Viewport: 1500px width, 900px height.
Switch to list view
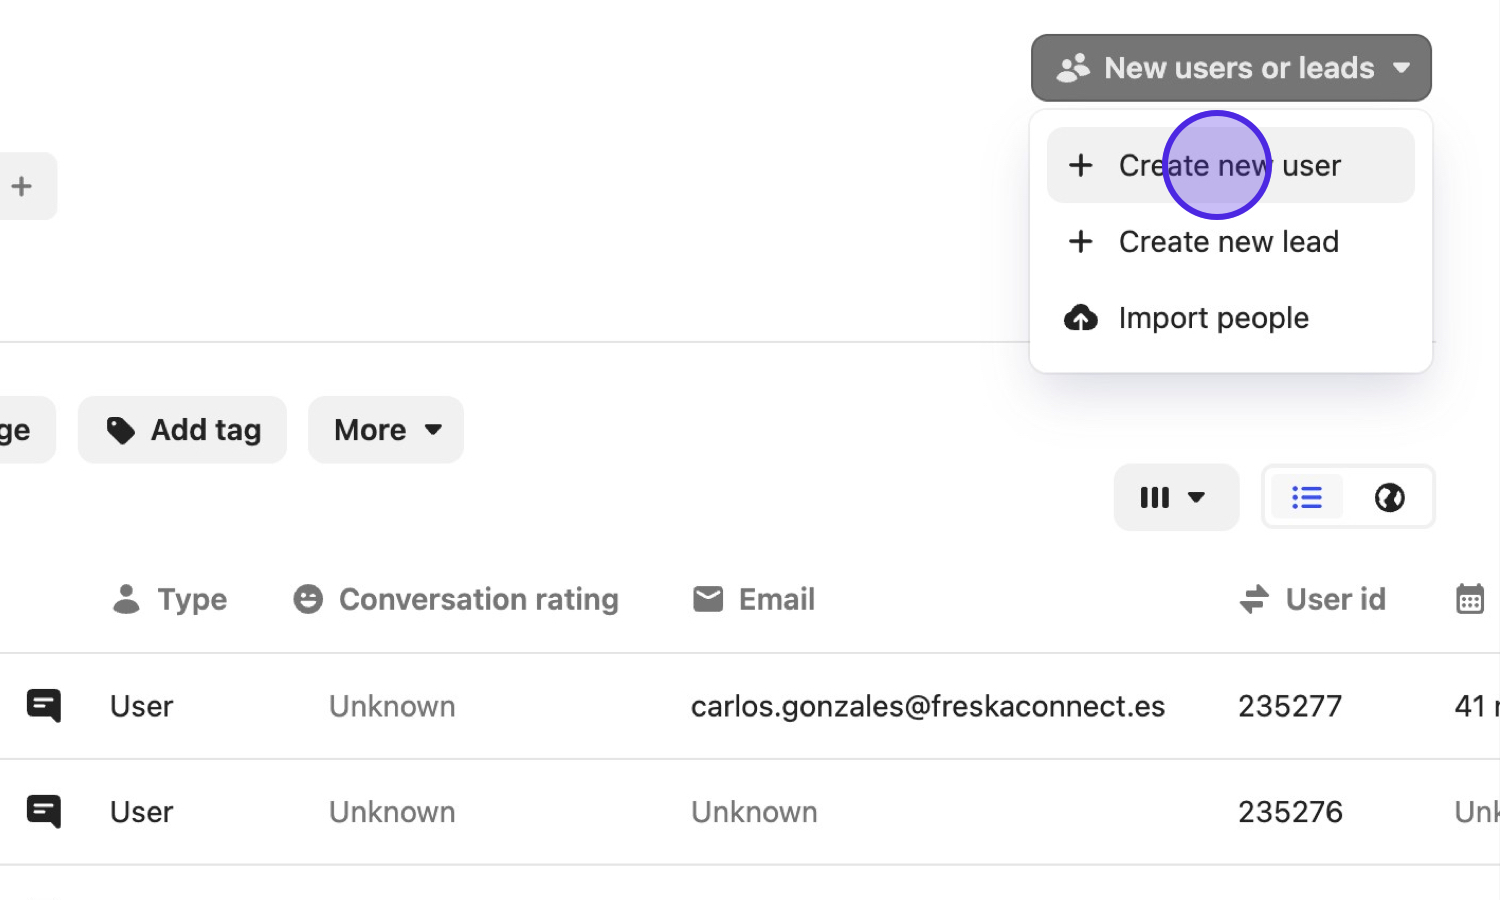(1306, 497)
